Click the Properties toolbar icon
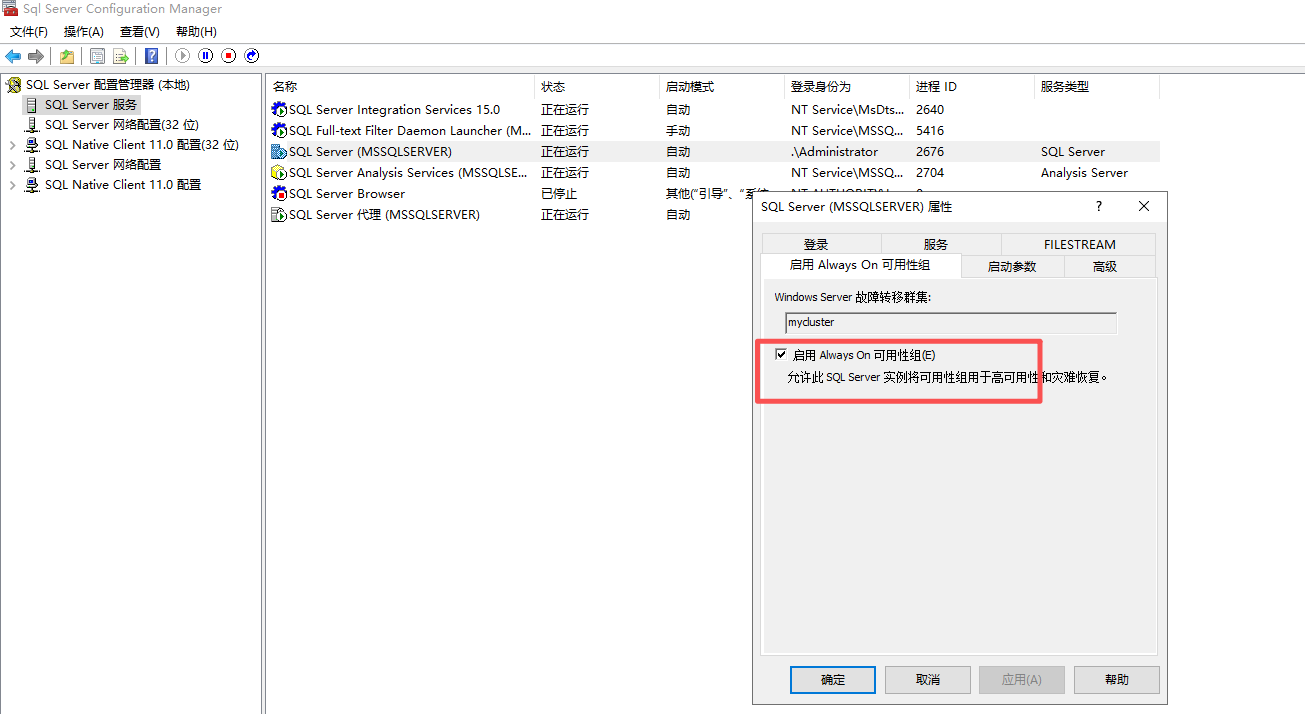Viewport: 1305px width, 714px height. click(97, 56)
